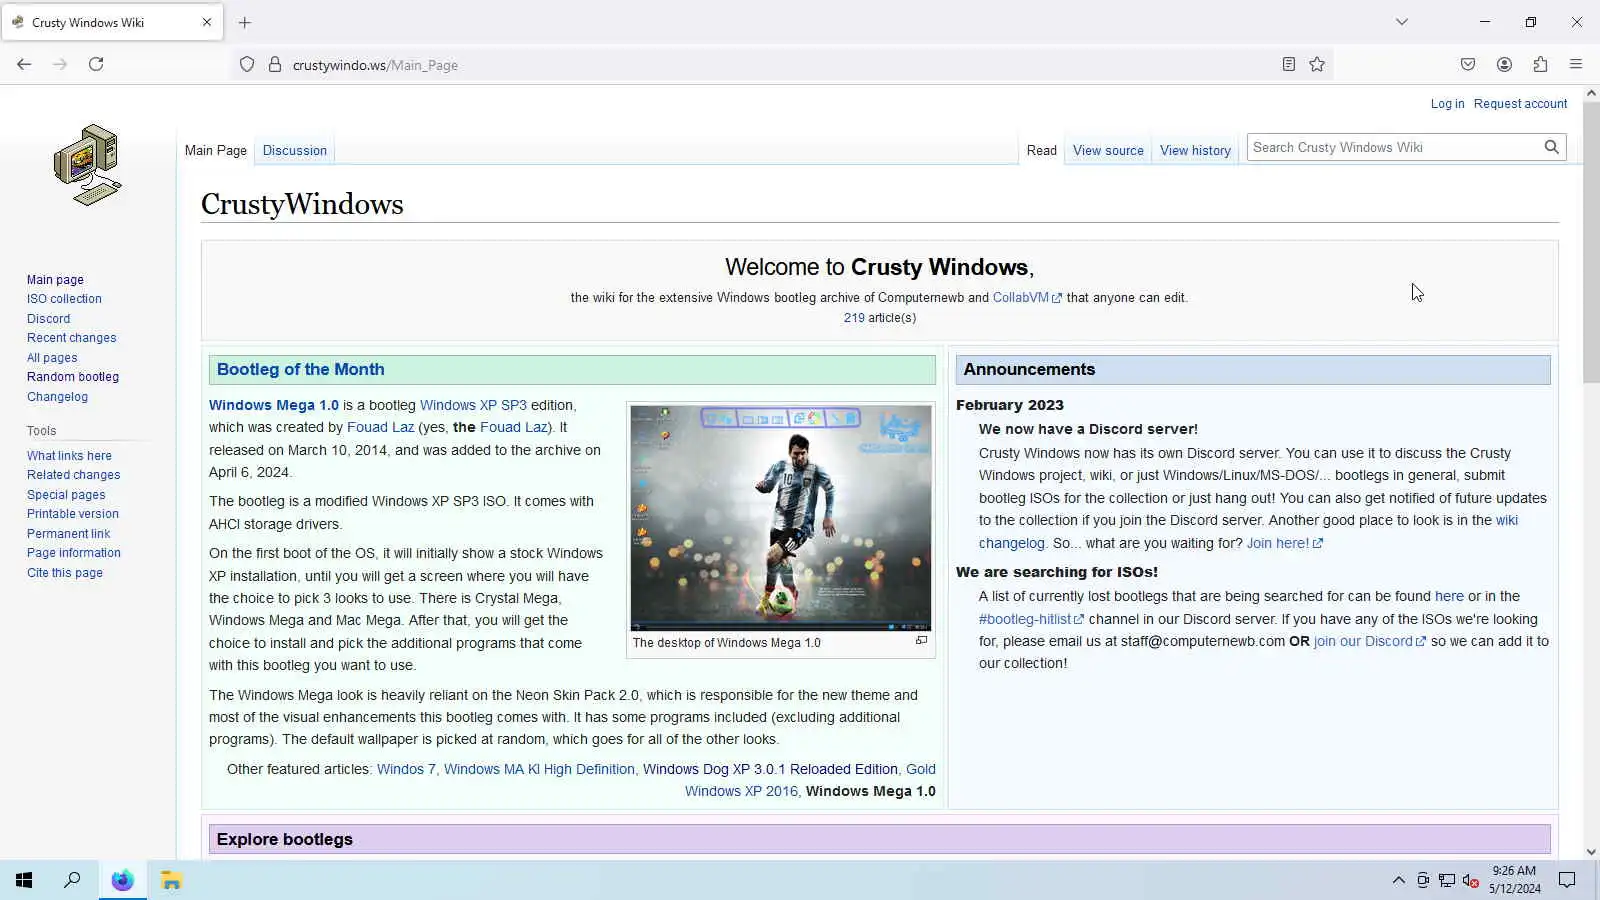
Task: Click the Windows Mega 1.0 desktop screenshot
Action: point(780,517)
